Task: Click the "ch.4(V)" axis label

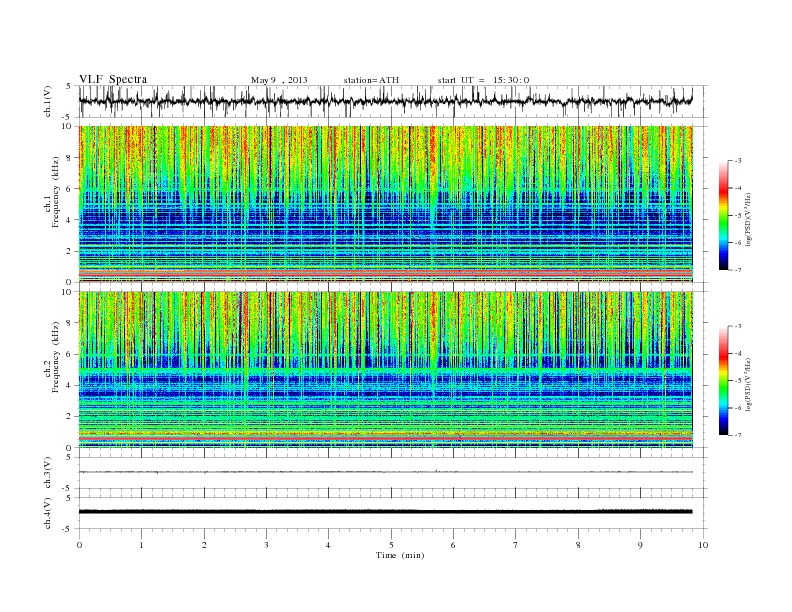Action: tap(48, 514)
